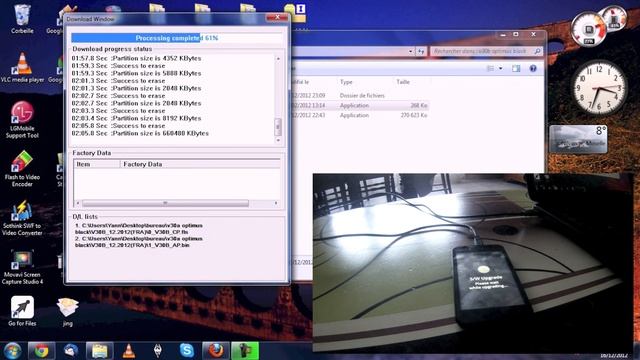Screen dimensions: 640x360
Task: Click the explorer help question-mark icon
Action: tap(533, 69)
